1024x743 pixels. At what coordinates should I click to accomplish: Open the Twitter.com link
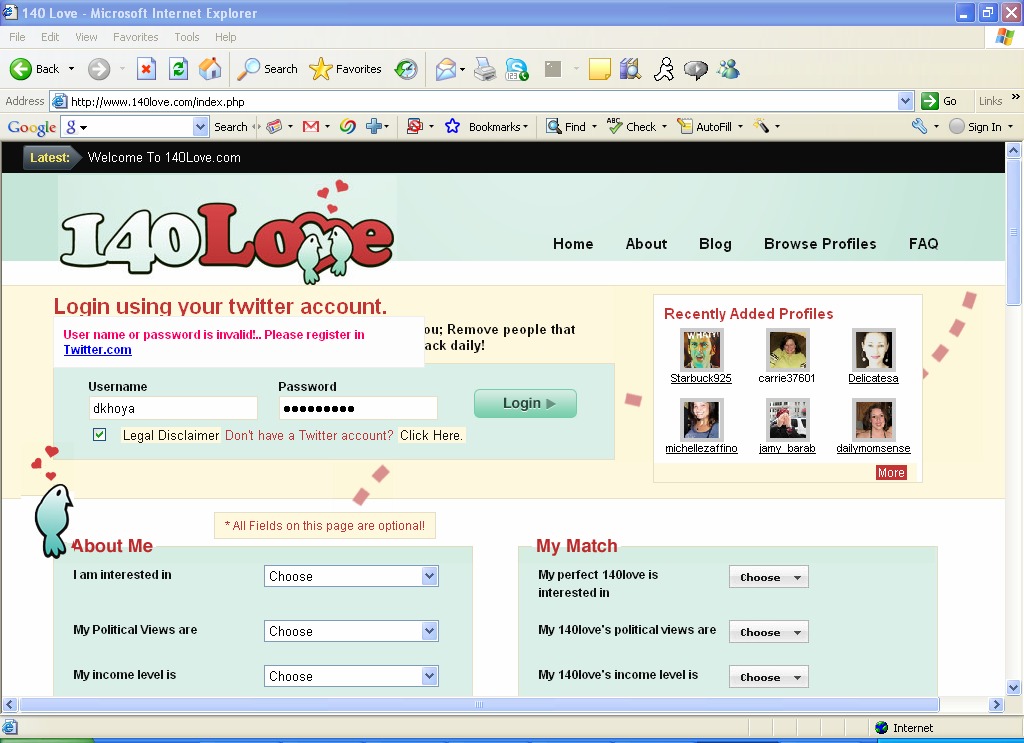97,349
